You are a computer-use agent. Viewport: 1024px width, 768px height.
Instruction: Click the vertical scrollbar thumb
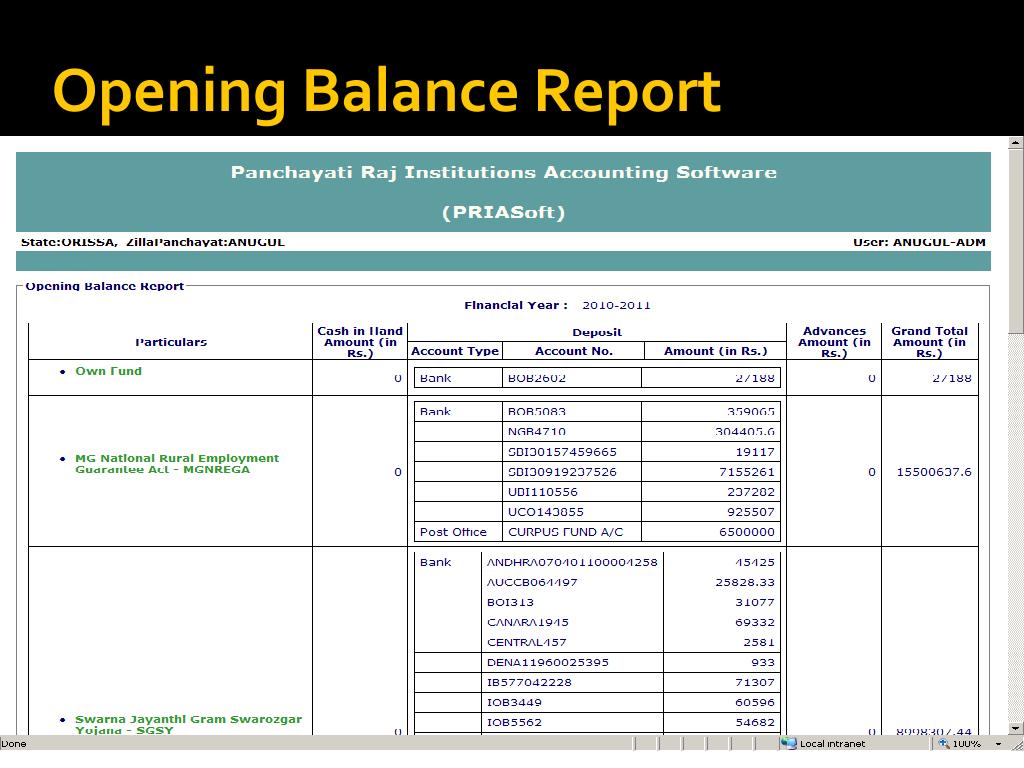click(x=1016, y=242)
